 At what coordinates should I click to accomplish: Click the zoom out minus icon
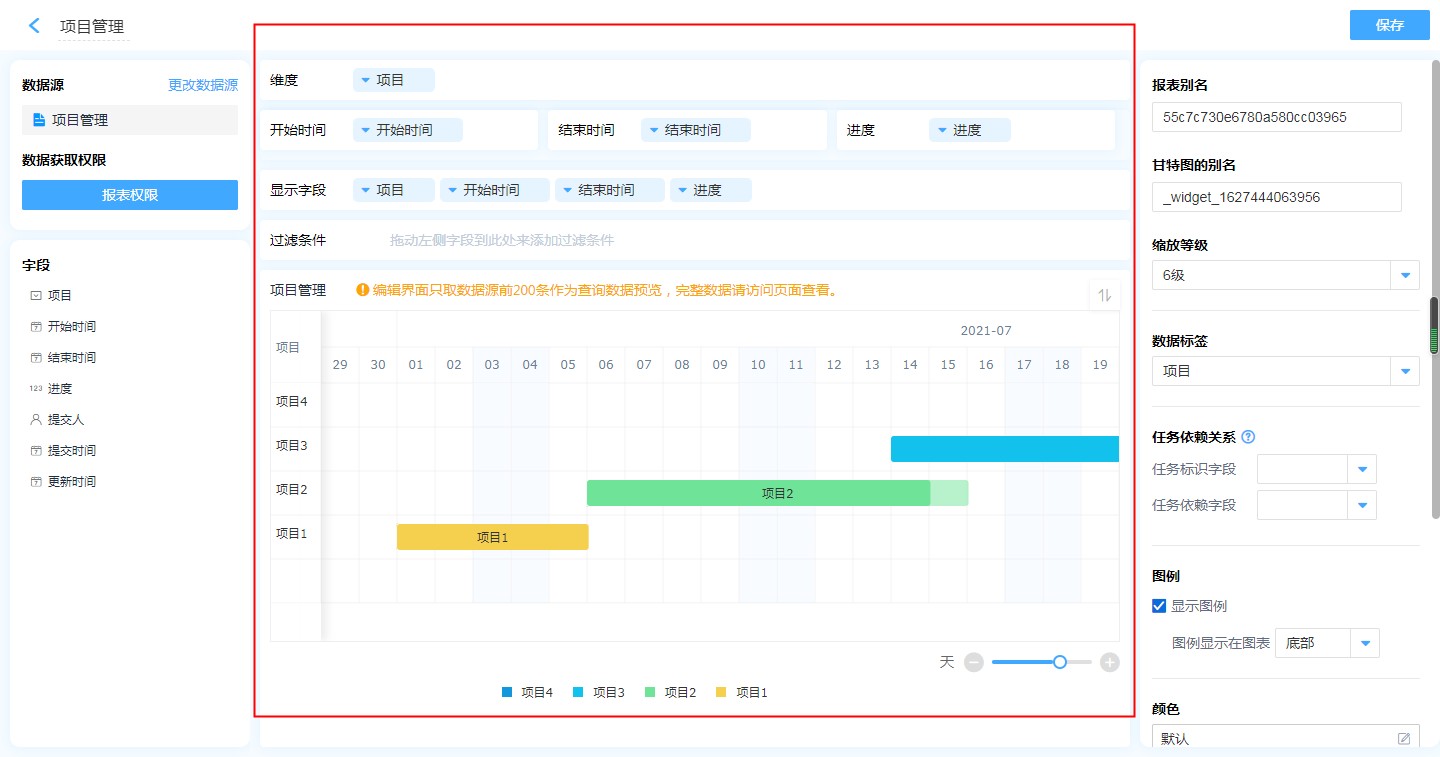973,662
